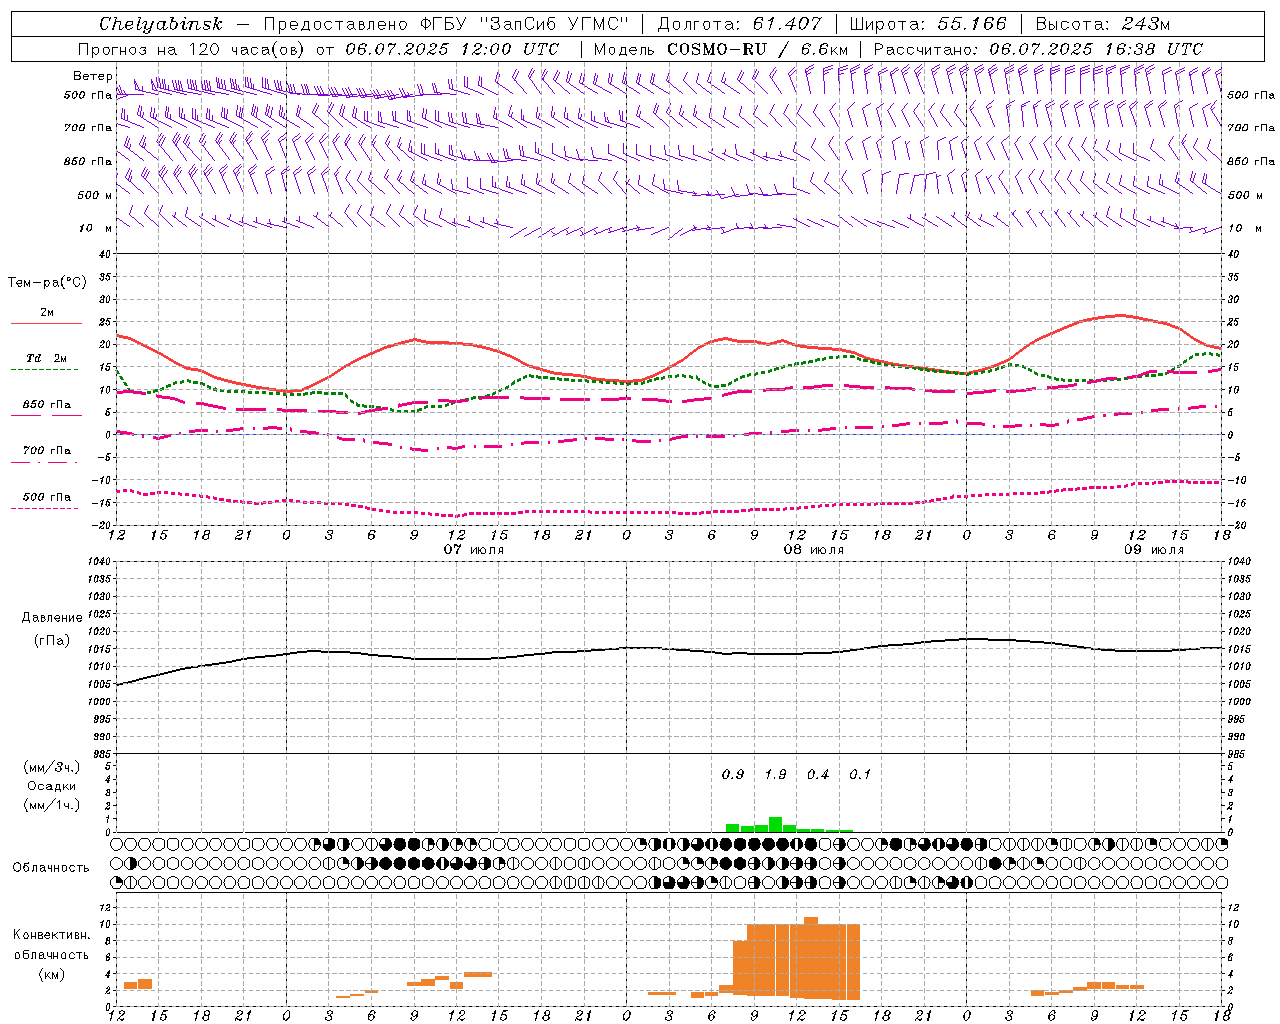Click the Td 2м legend label
The image size is (1280, 1024).
click(x=46, y=358)
